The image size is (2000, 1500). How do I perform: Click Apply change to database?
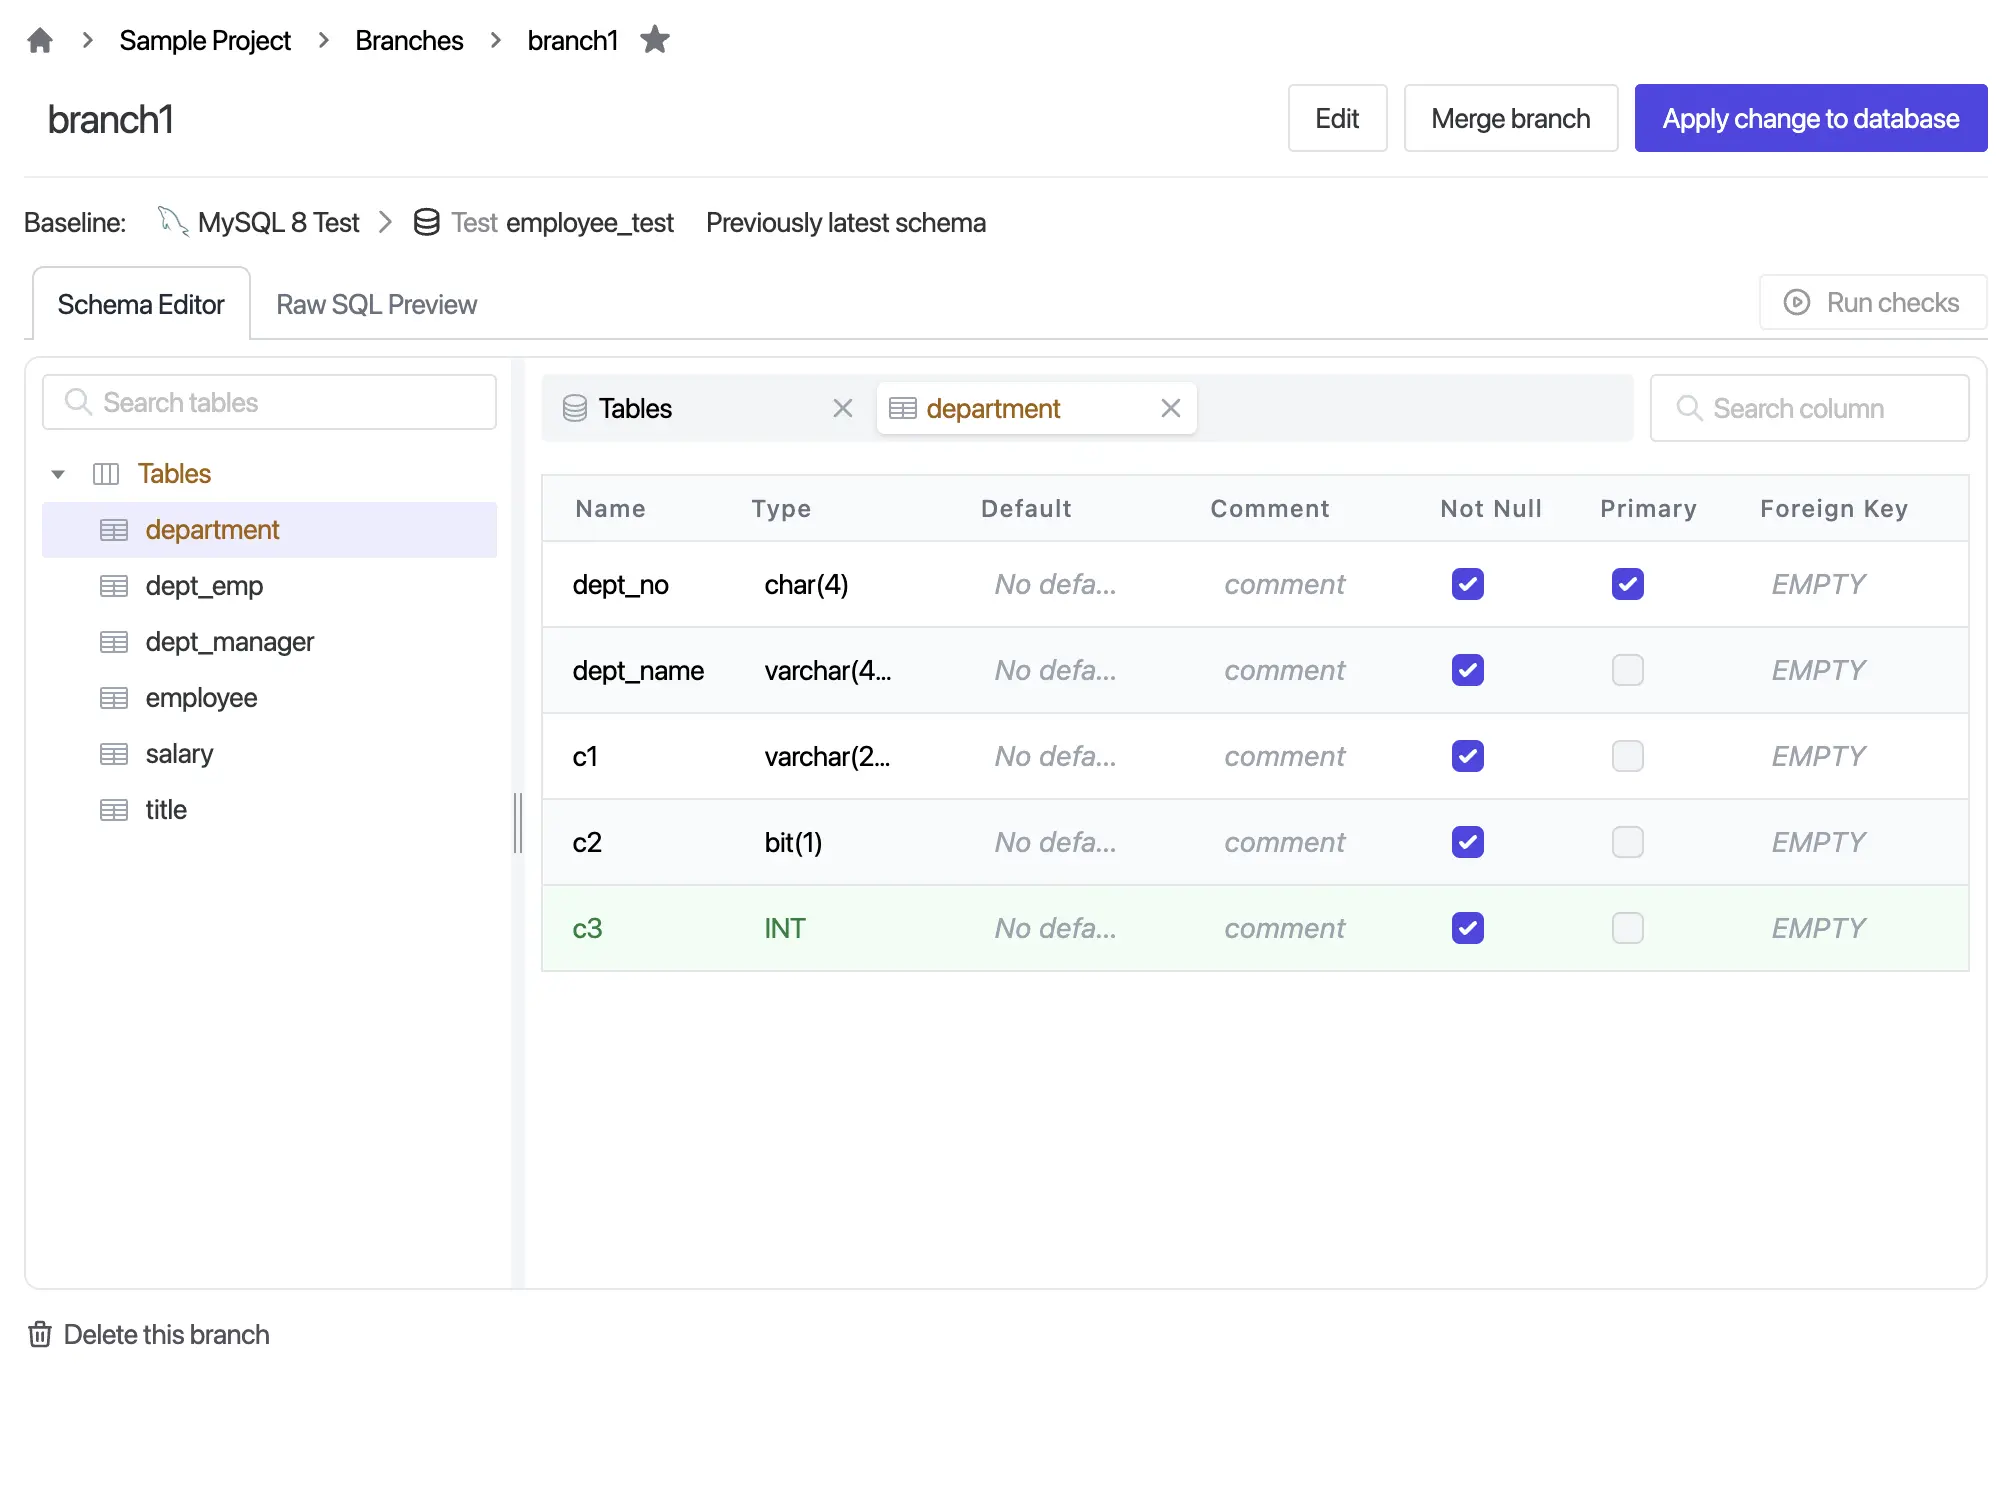(1811, 118)
